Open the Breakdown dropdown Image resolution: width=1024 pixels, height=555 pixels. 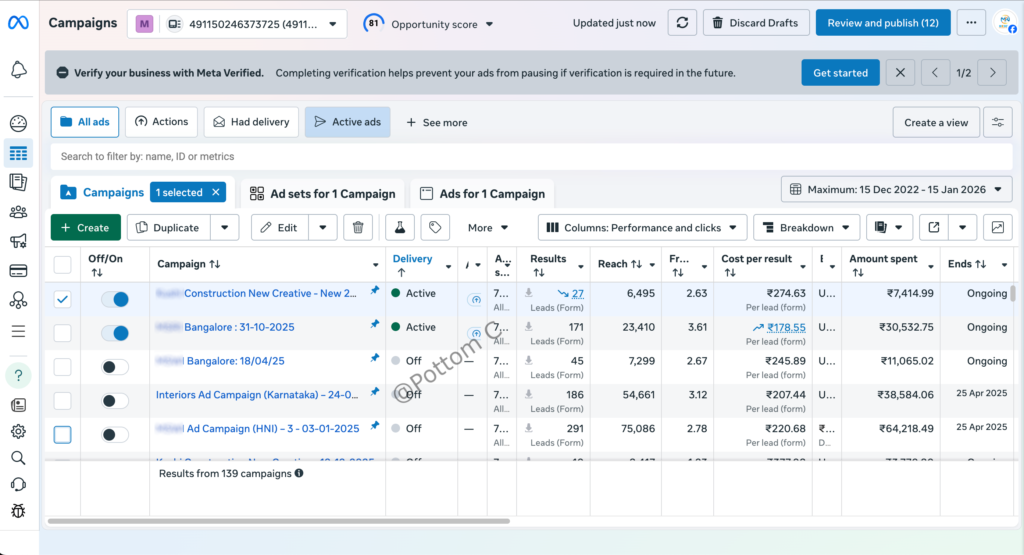(x=806, y=228)
